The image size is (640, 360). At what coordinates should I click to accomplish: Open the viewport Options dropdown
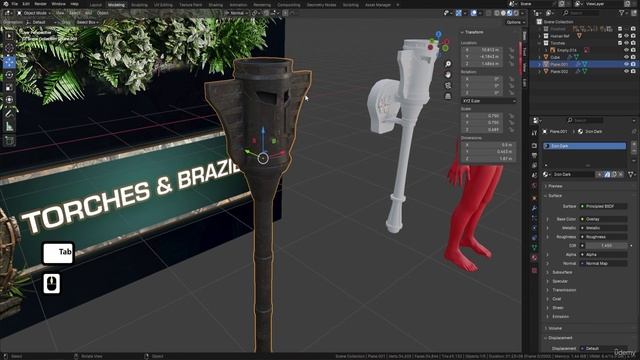point(515,22)
